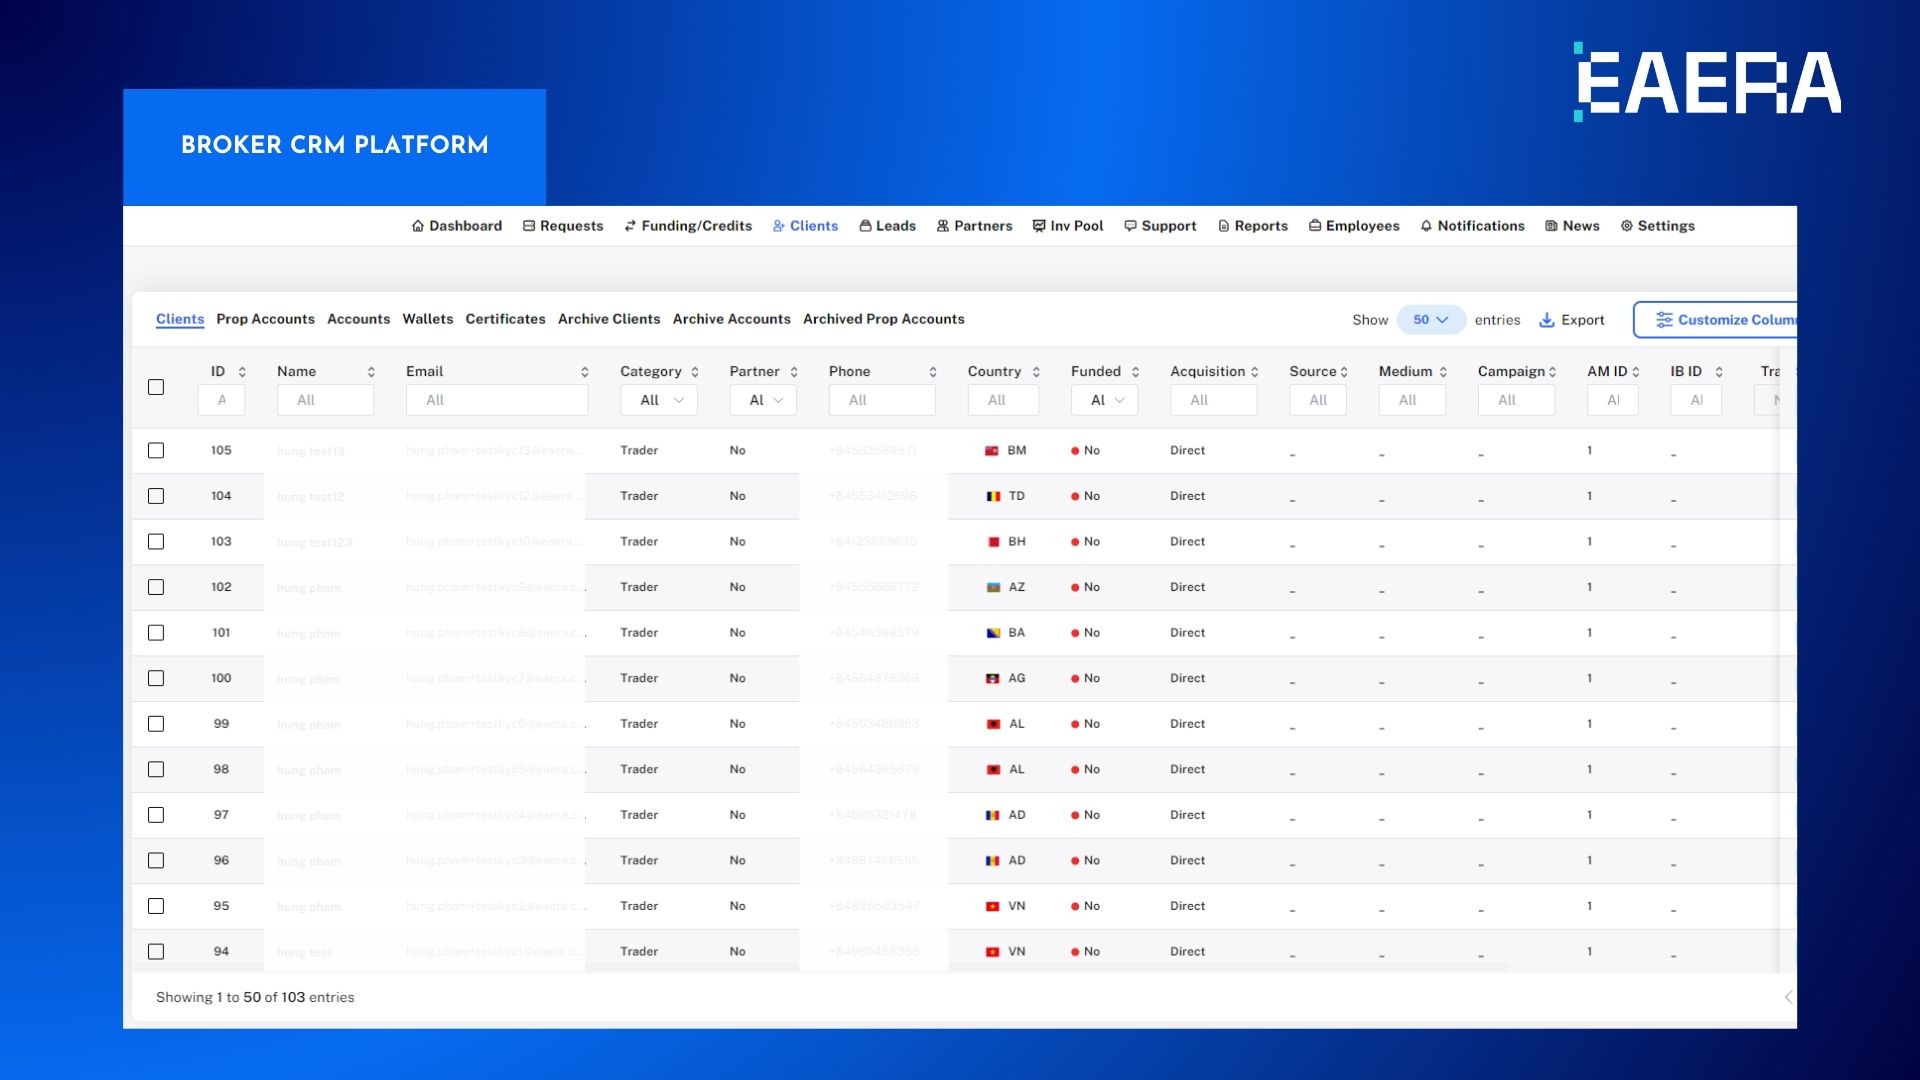Image resolution: width=1920 pixels, height=1080 pixels.
Task: Open the Settings gear icon
Action: pos(1627,226)
